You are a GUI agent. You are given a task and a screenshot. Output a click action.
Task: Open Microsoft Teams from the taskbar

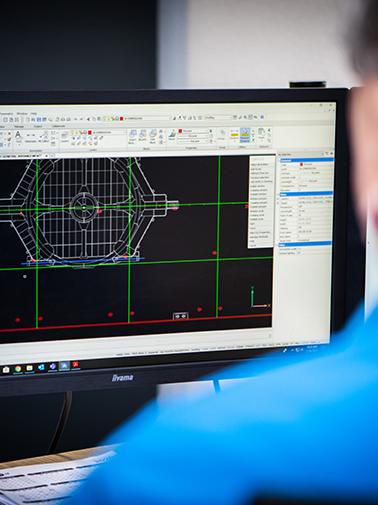[52, 366]
